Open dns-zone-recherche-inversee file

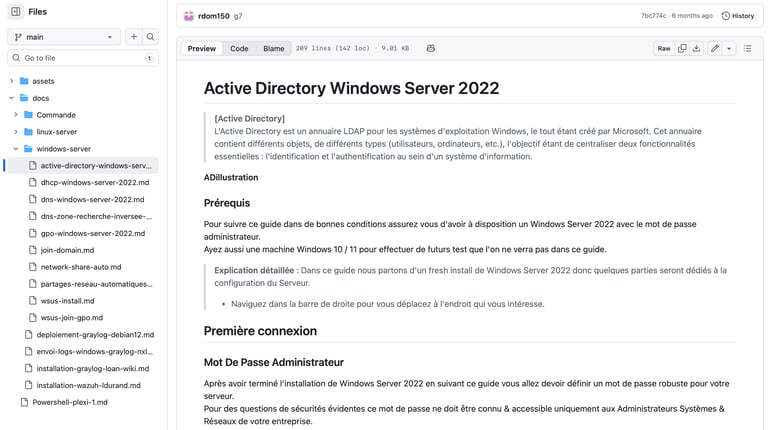(x=96, y=216)
